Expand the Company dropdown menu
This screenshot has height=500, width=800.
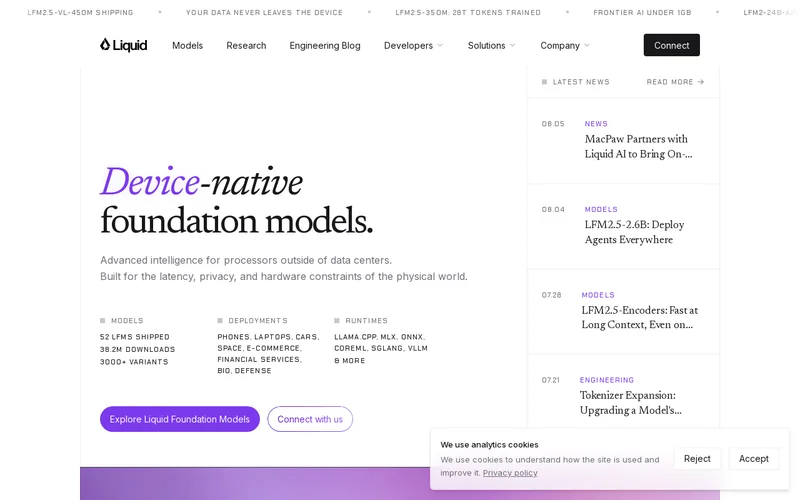[x=565, y=45]
